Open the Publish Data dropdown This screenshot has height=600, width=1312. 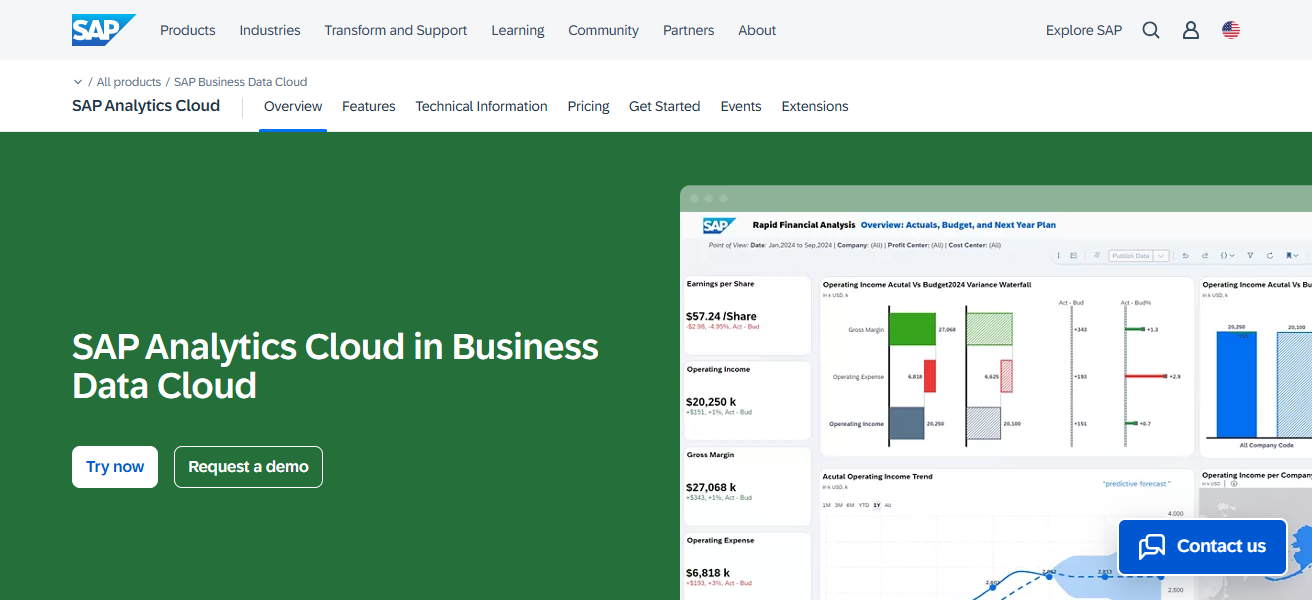point(1160,255)
